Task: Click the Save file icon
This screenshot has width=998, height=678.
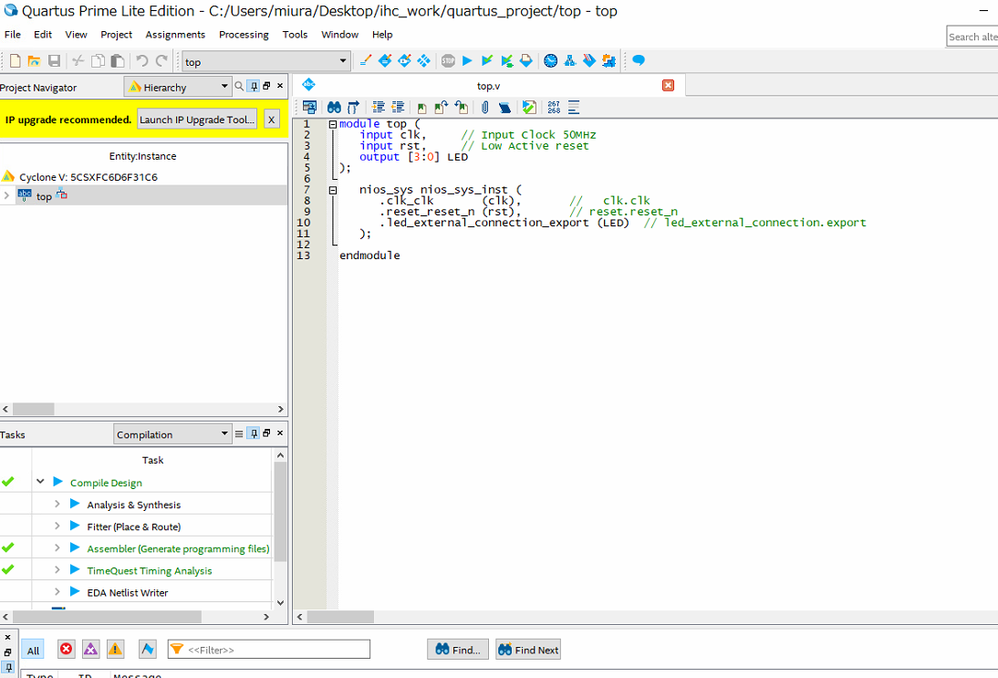Action: pos(54,61)
